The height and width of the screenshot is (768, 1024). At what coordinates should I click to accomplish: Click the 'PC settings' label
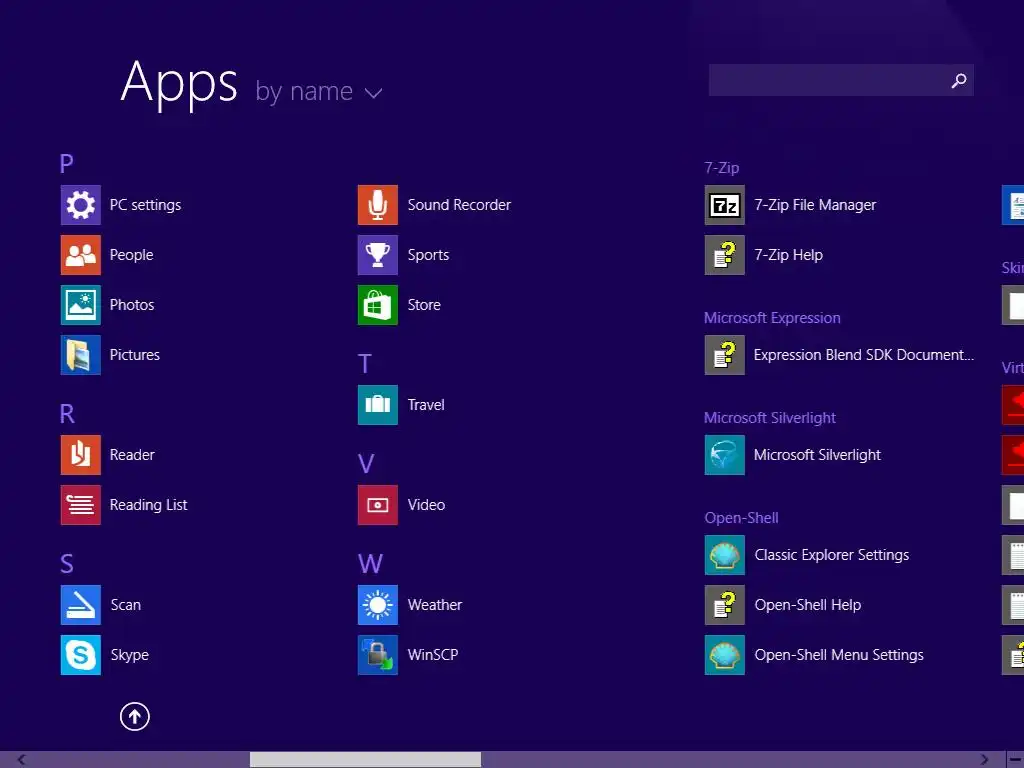click(145, 205)
